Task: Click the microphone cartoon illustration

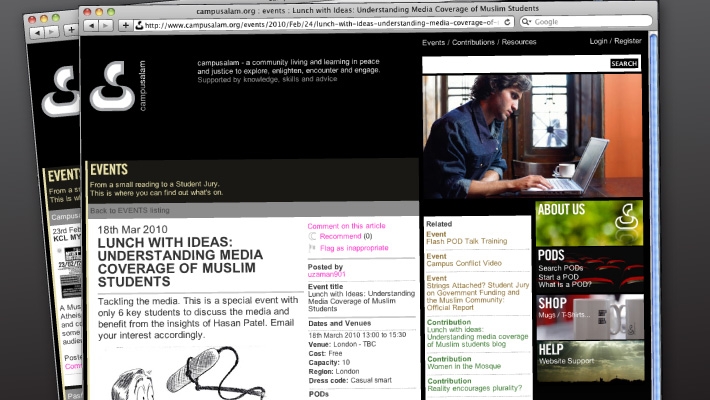Action: tap(188, 372)
